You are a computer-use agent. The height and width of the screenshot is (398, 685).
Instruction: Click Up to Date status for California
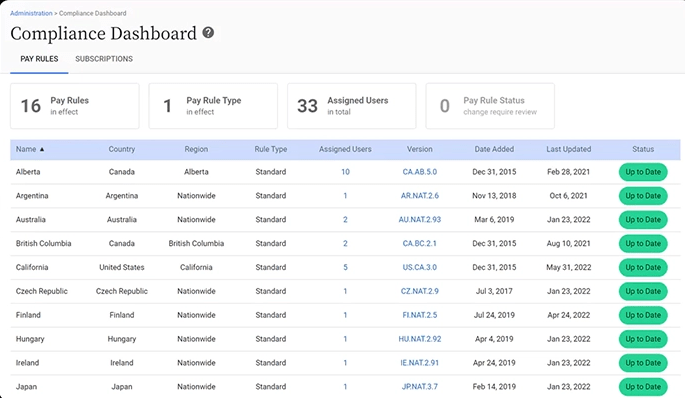[643, 267]
